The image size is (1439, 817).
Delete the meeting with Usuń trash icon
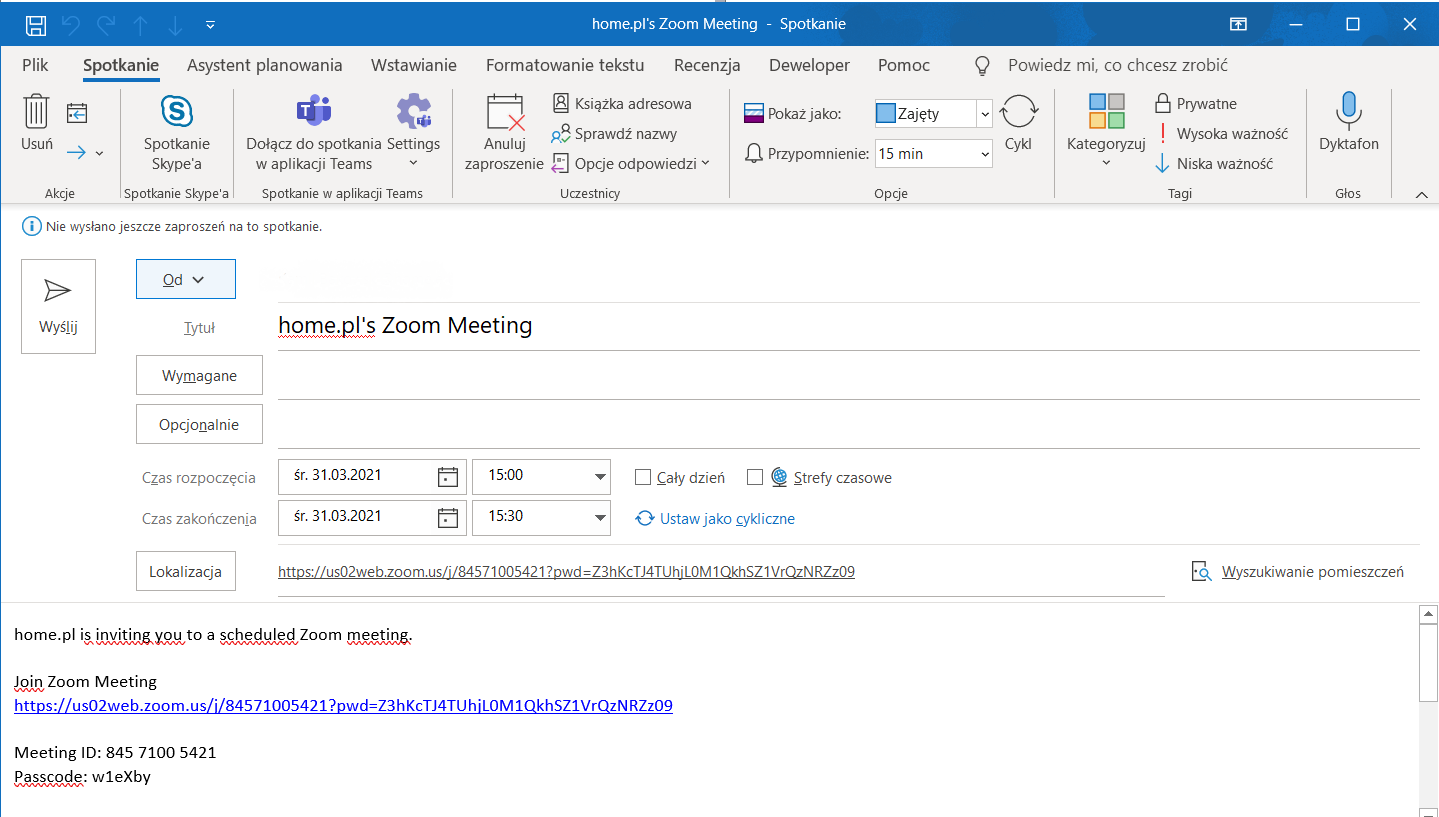coord(37,124)
